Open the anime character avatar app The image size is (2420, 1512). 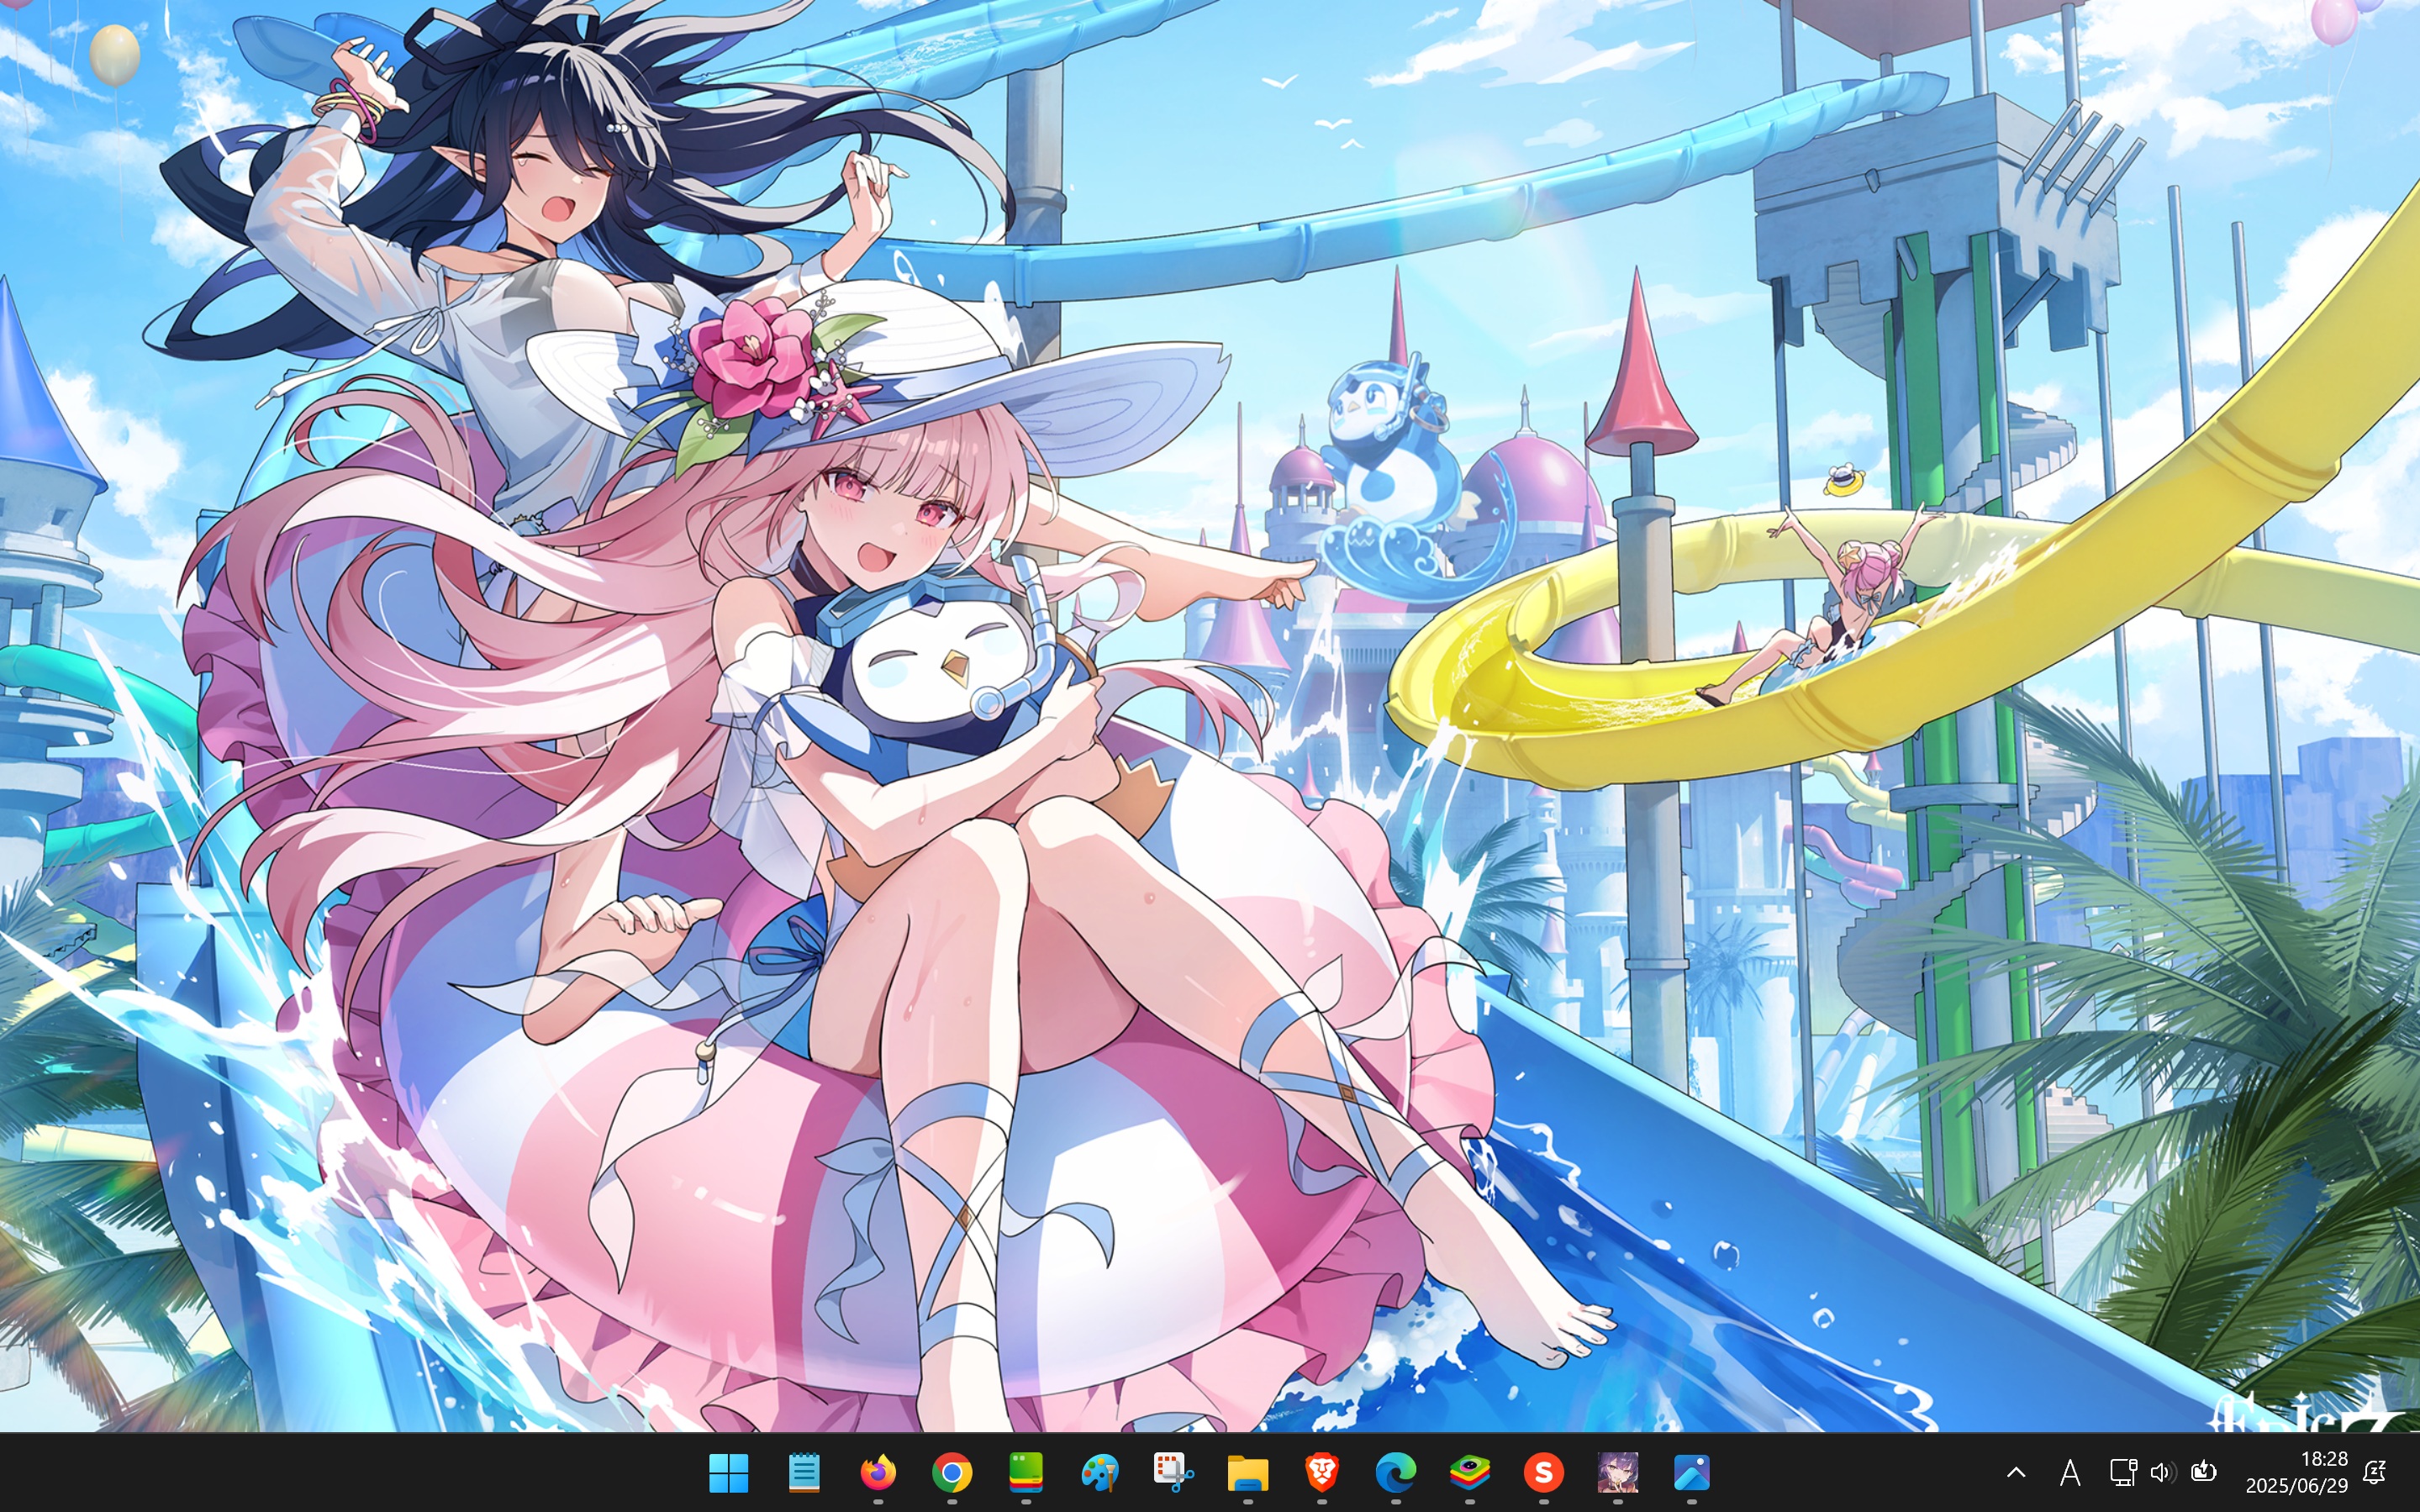(1618, 1472)
